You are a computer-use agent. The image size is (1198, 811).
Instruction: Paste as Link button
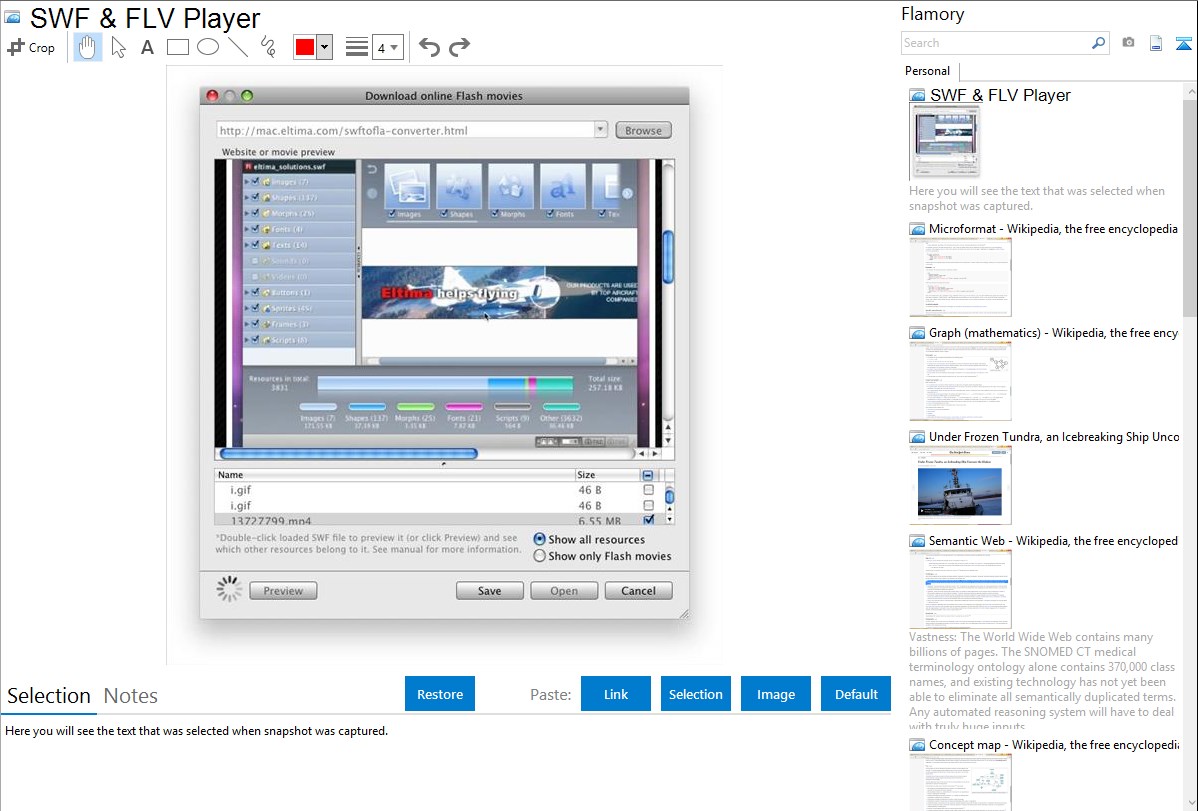(616, 694)
